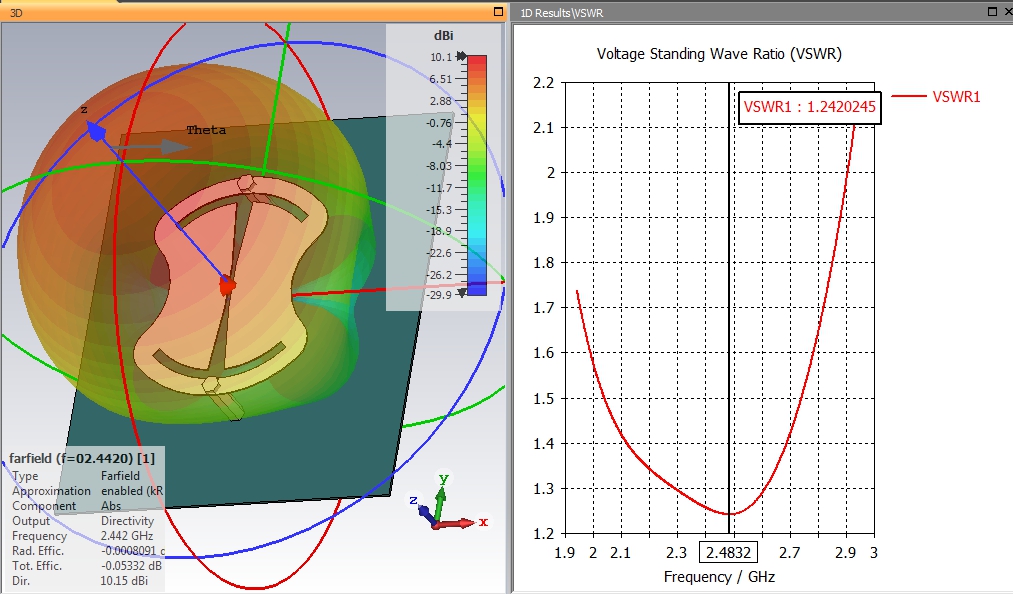Click the 10.1 maximum value on the dBi scale
The image size is (1013, 594).
coord(441,57)
